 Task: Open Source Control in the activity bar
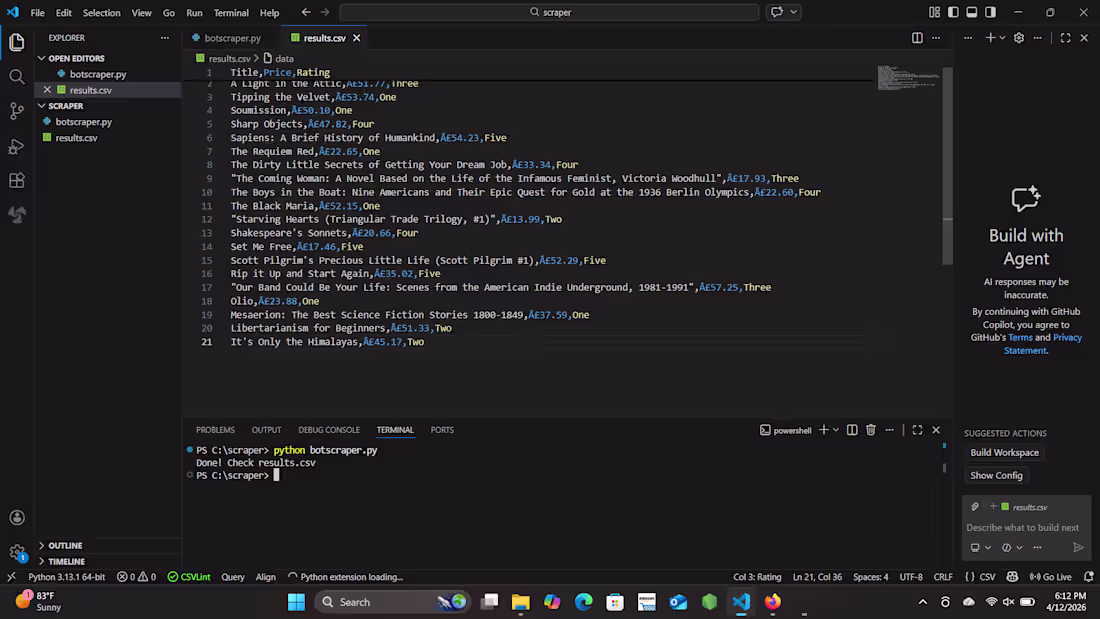coord(16,110)
